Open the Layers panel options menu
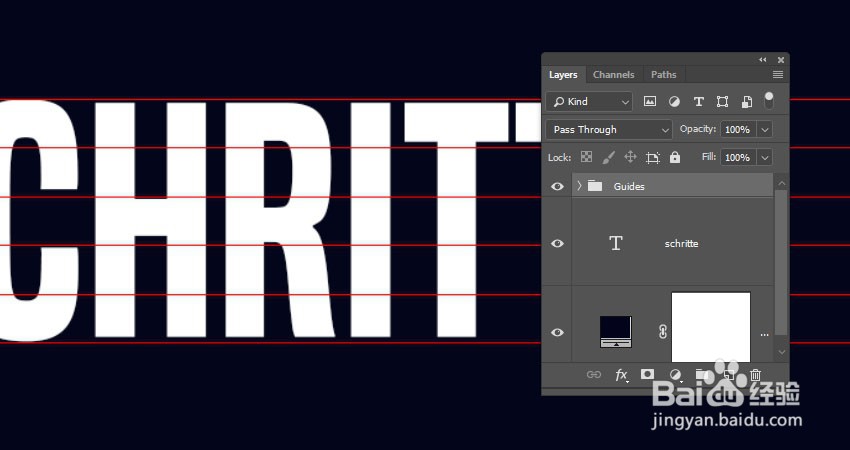This screenshot has height=450, width=850. pos(778,75)
